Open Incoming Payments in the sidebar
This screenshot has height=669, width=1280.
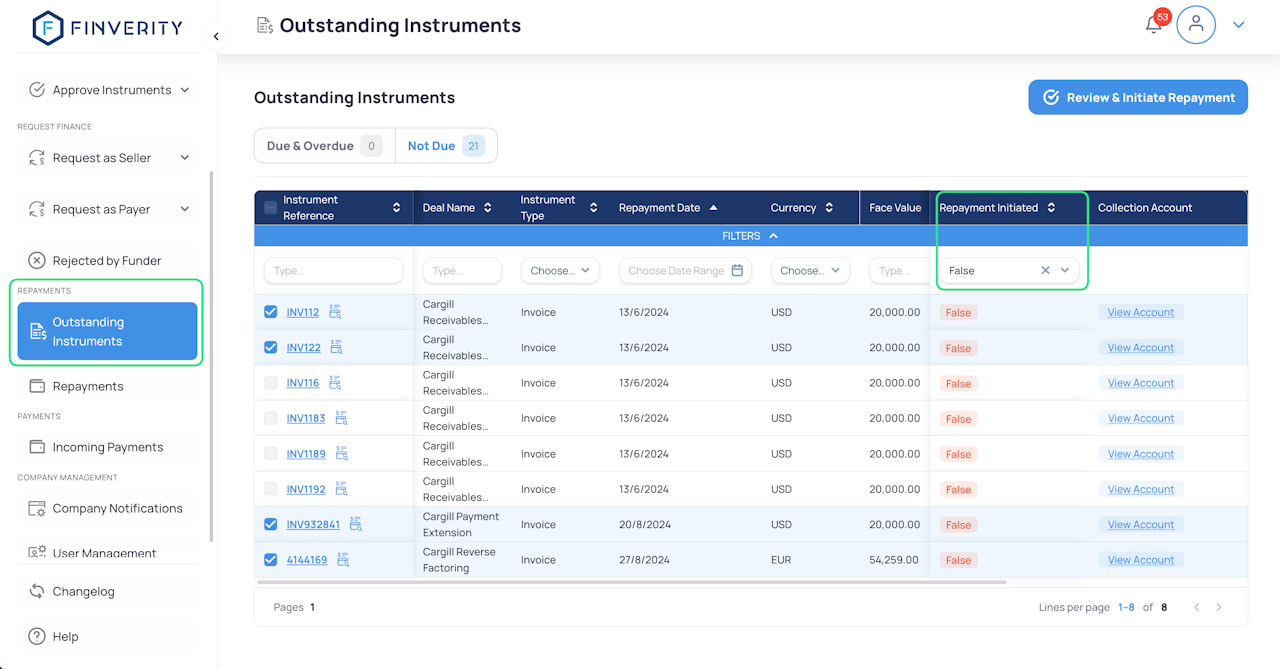point(107,447)
